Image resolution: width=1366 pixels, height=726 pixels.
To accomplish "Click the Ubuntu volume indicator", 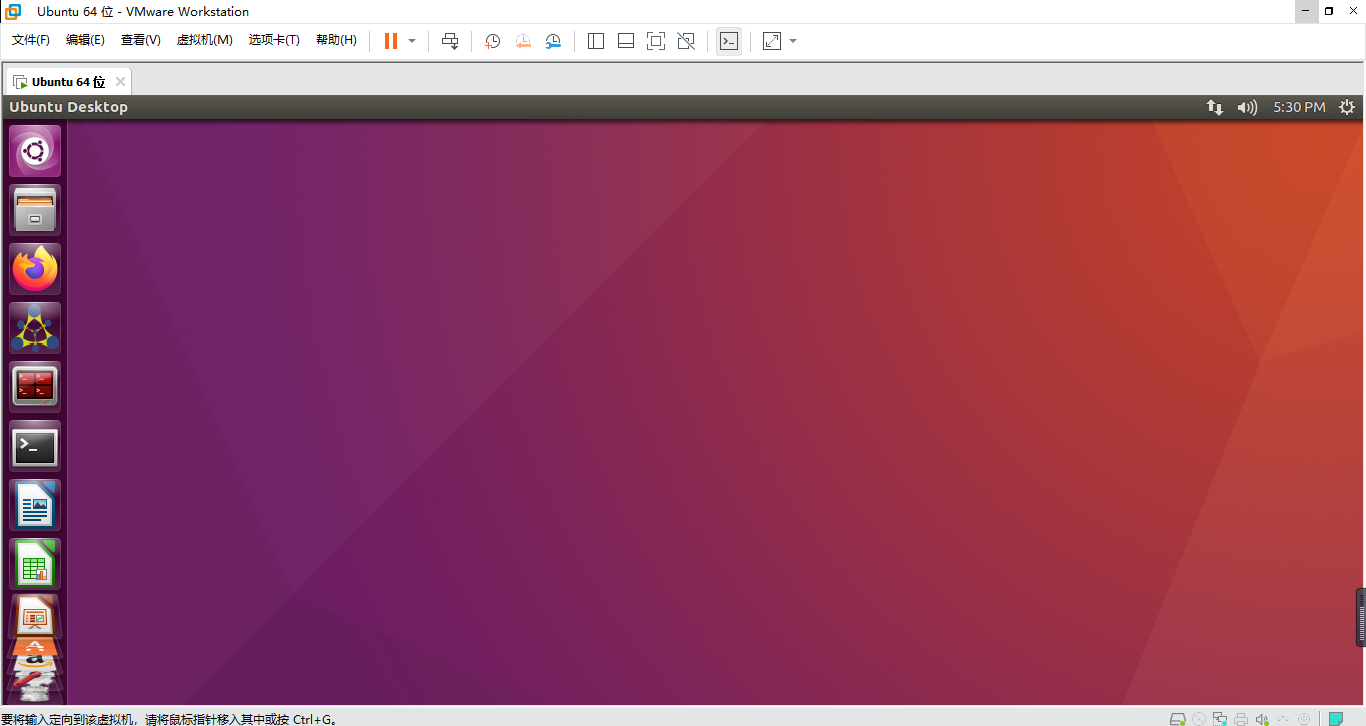I will click(1247, 107).
